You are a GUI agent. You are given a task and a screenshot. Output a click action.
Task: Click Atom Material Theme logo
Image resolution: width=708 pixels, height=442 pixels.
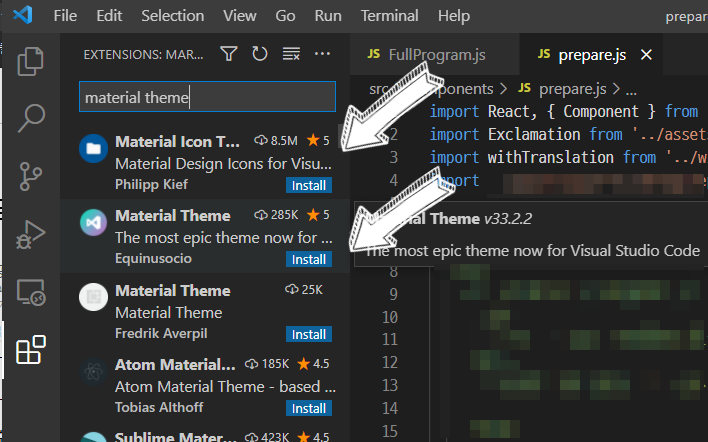point(93,371)
